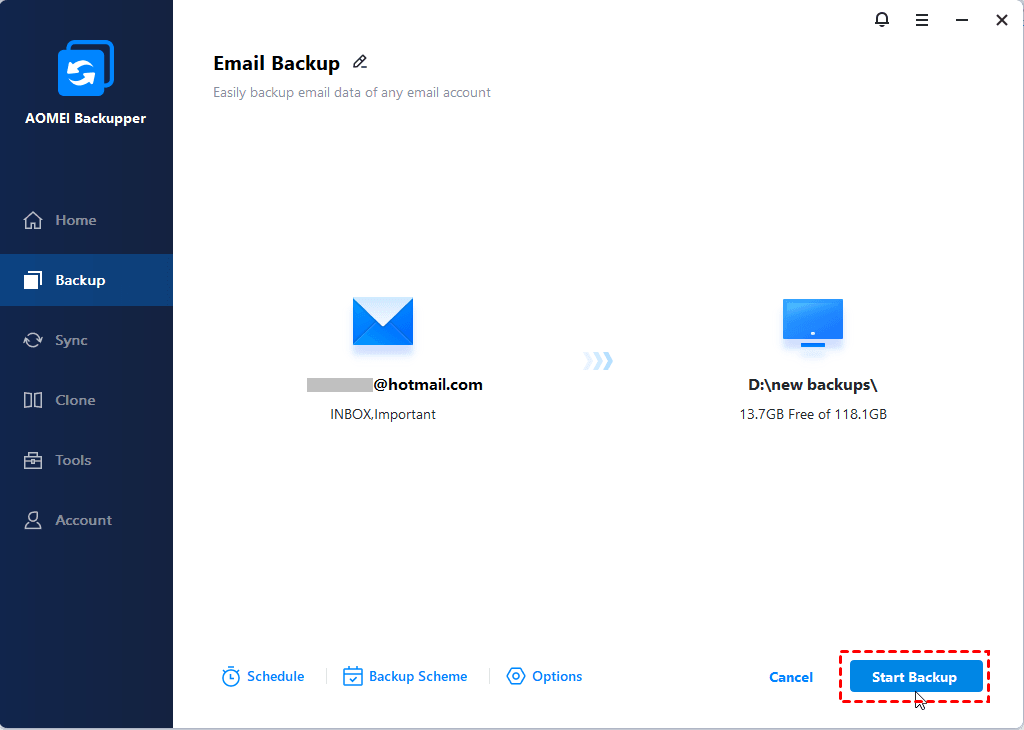Open the Tools section
The image size is (1024, 730).
pos(86,460)
